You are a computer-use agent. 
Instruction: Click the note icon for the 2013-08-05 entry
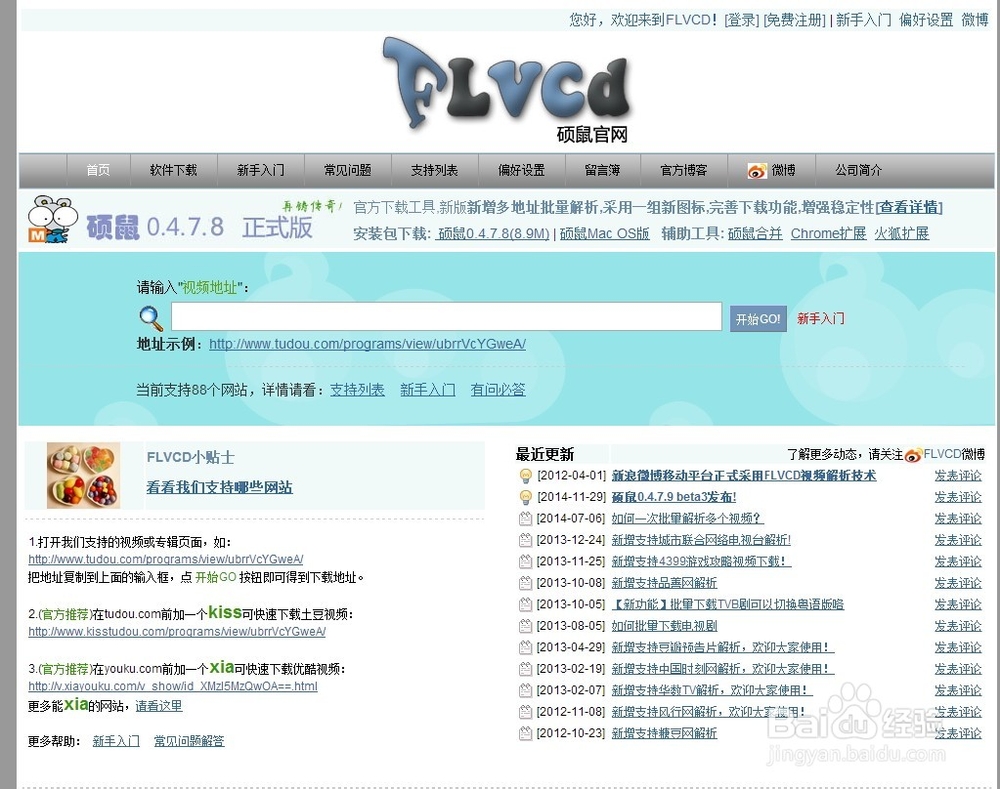coord(526,626)
